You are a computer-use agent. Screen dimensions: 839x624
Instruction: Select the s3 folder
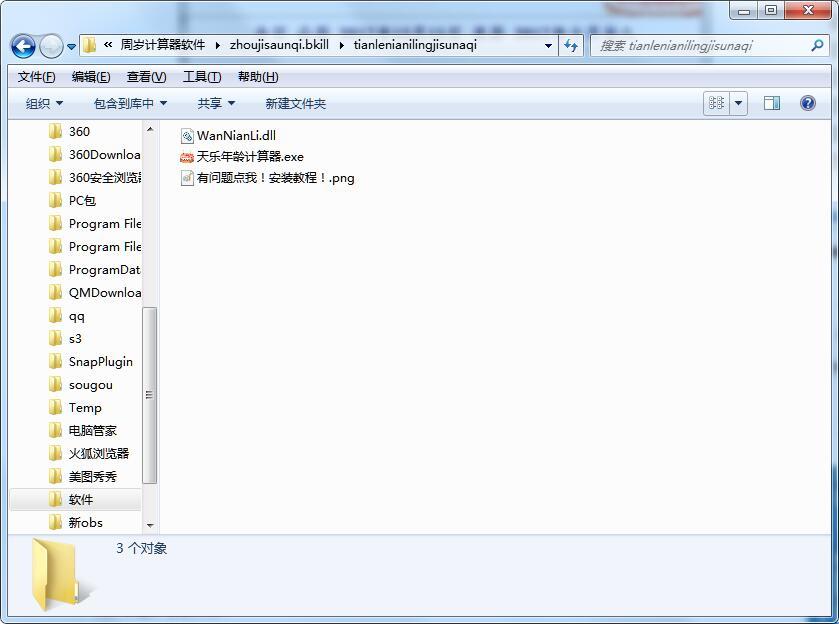coord(75,339)
